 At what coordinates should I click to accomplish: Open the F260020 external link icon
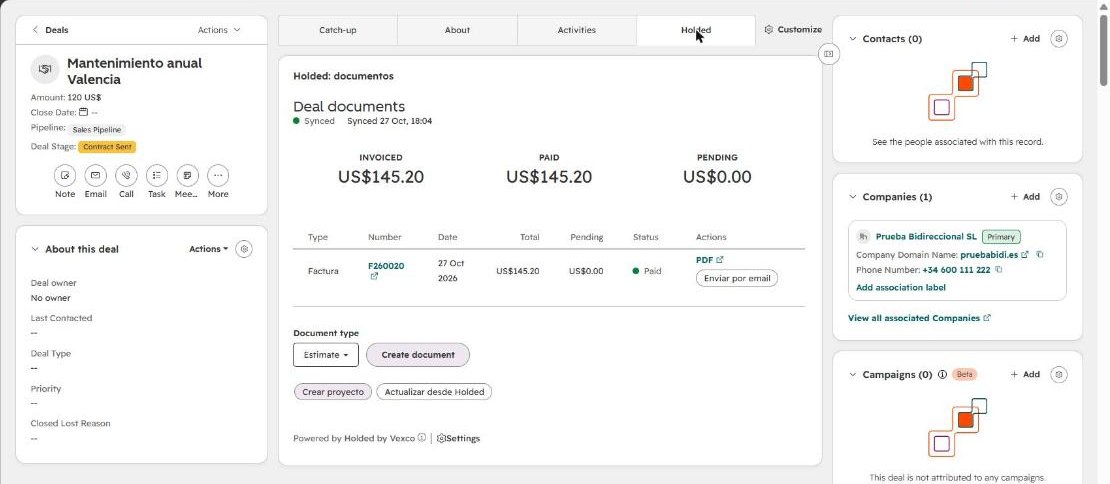pos(374,277)
